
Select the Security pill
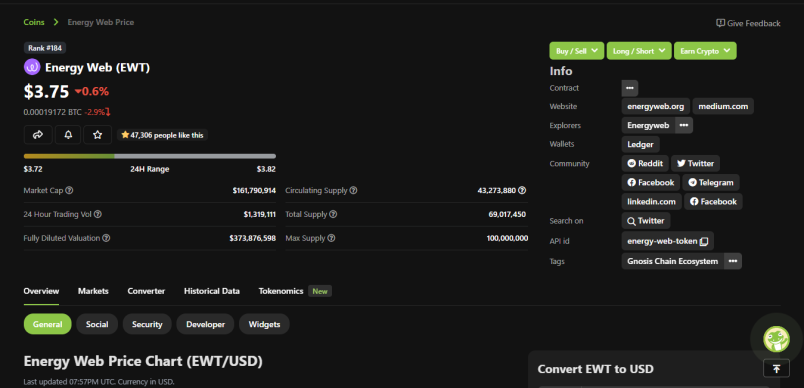coord(147,324)
